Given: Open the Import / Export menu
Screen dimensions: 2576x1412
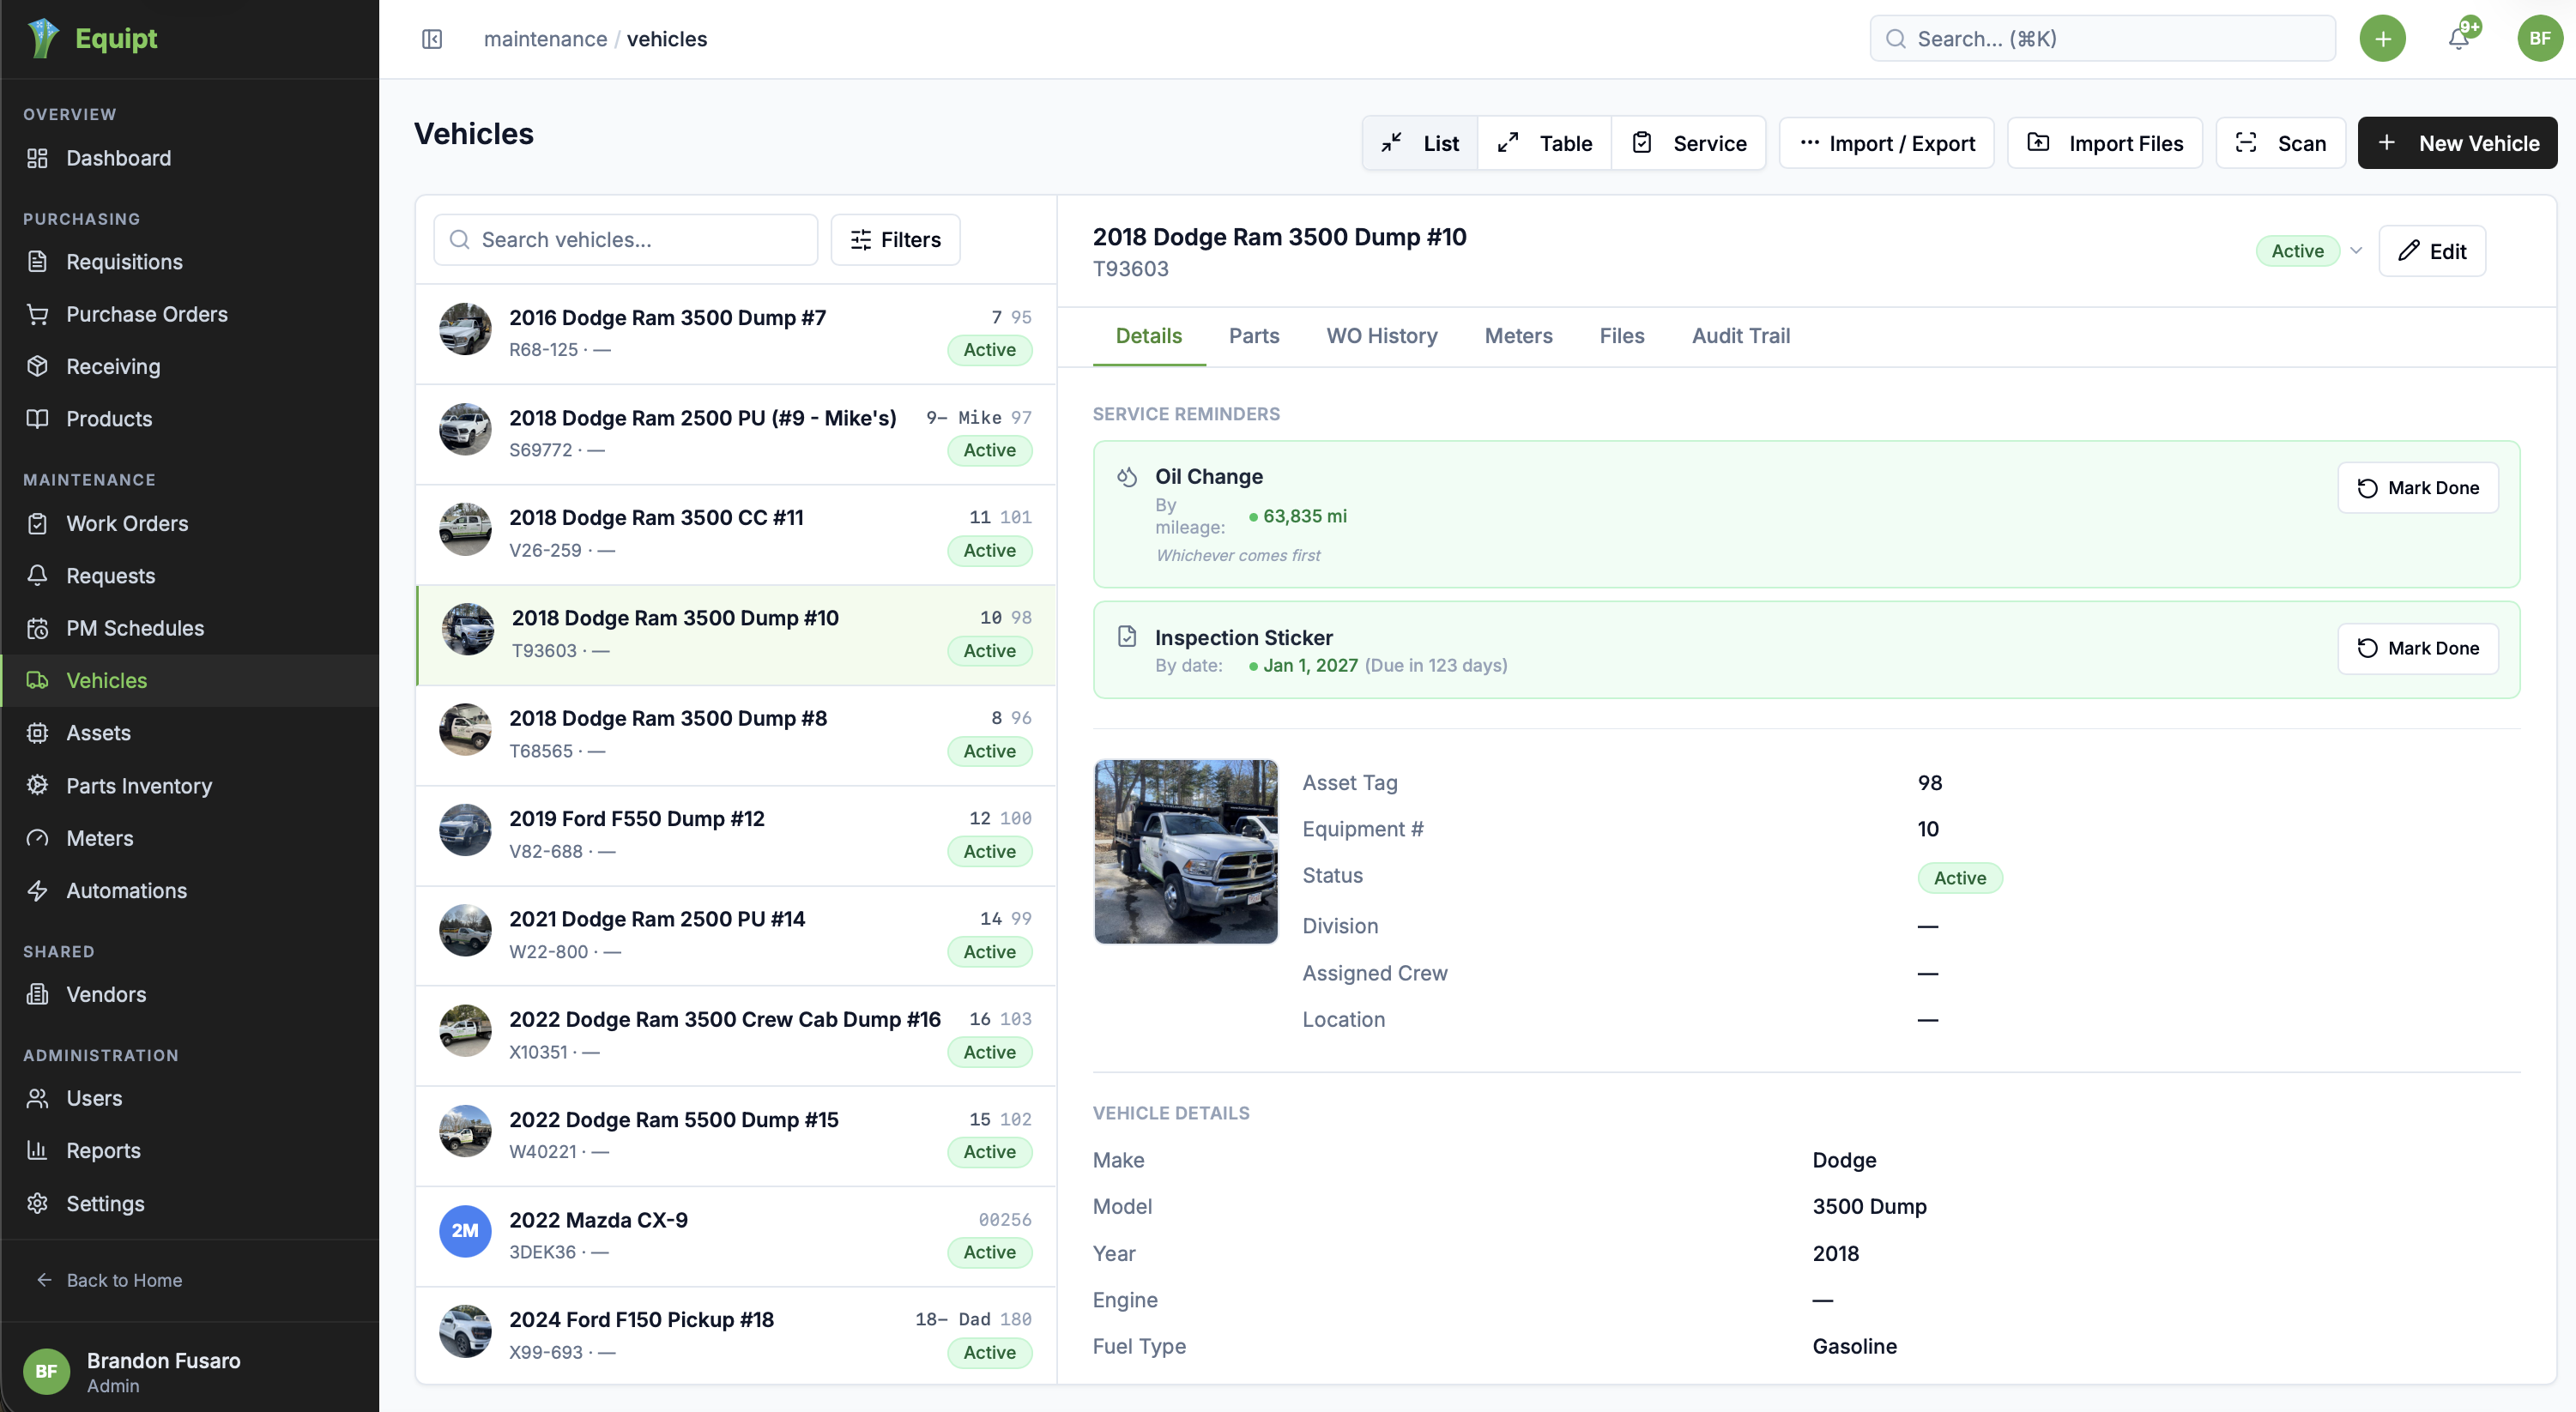Looking at the screenshot, I should pos(1886,143).
